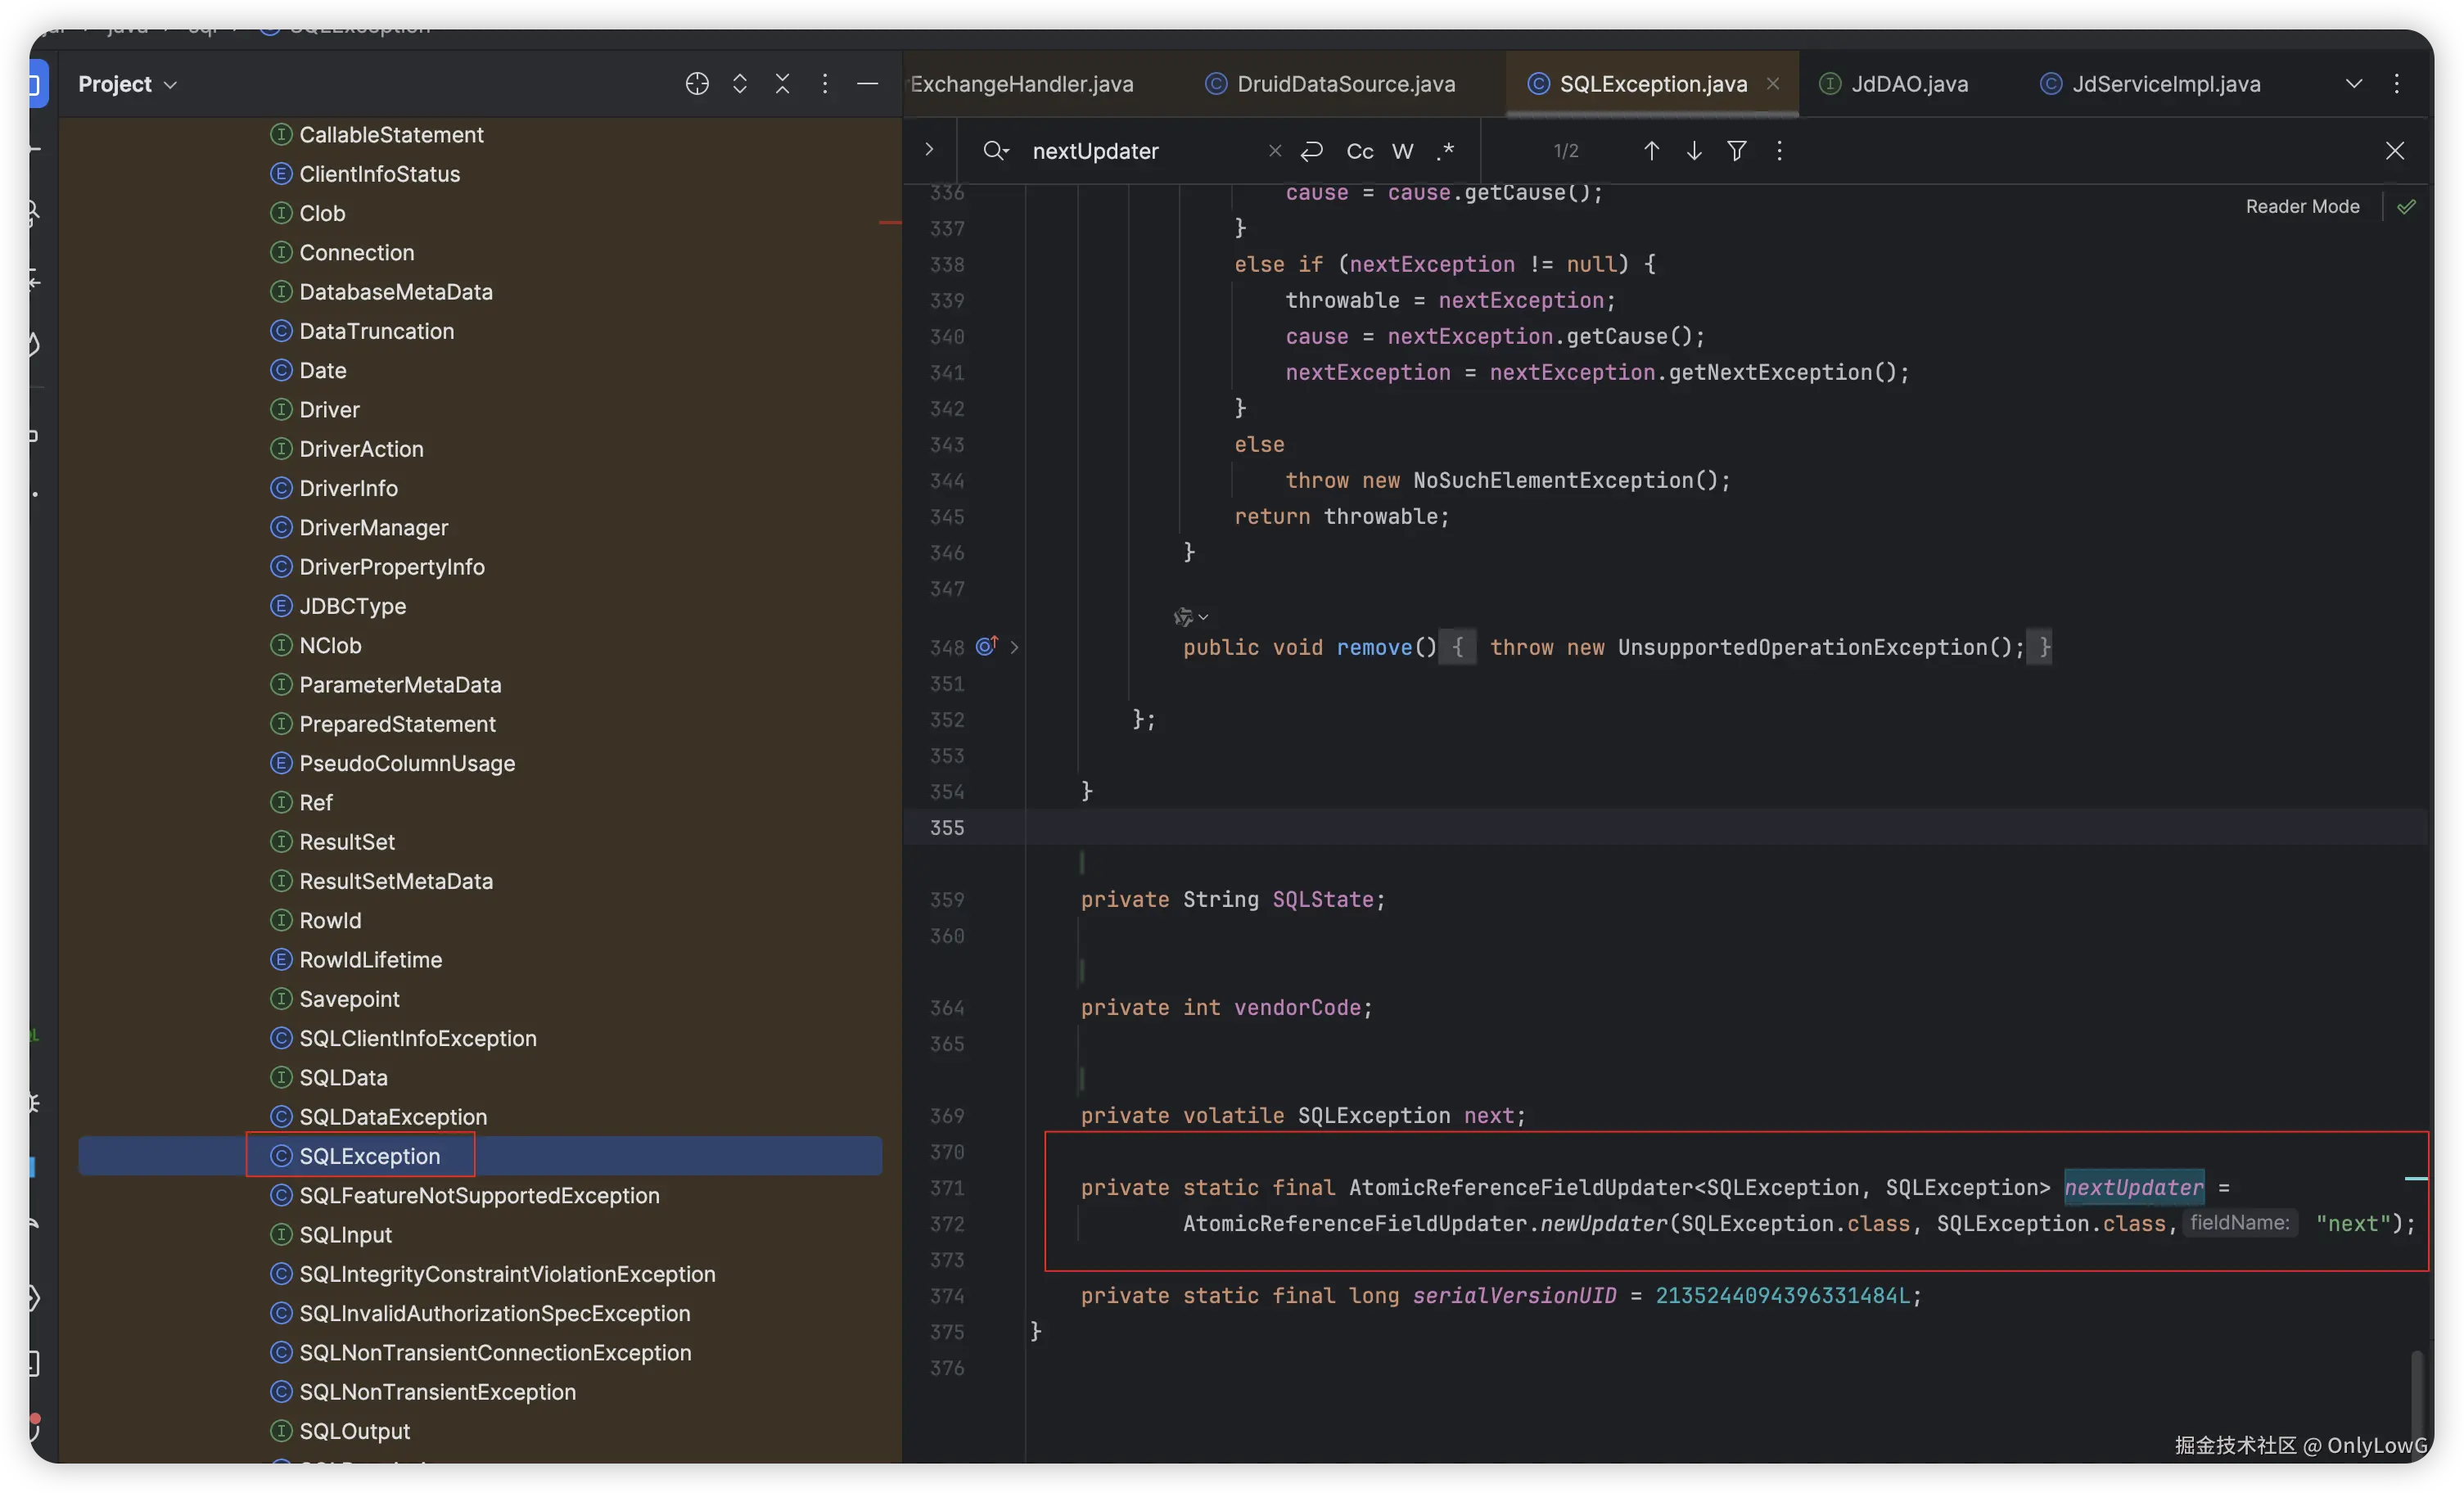Screen dimensions: 2464x1493
Task: Close the SQLException.java tab
Action: pyautogui.click(x=1773, y=84)
